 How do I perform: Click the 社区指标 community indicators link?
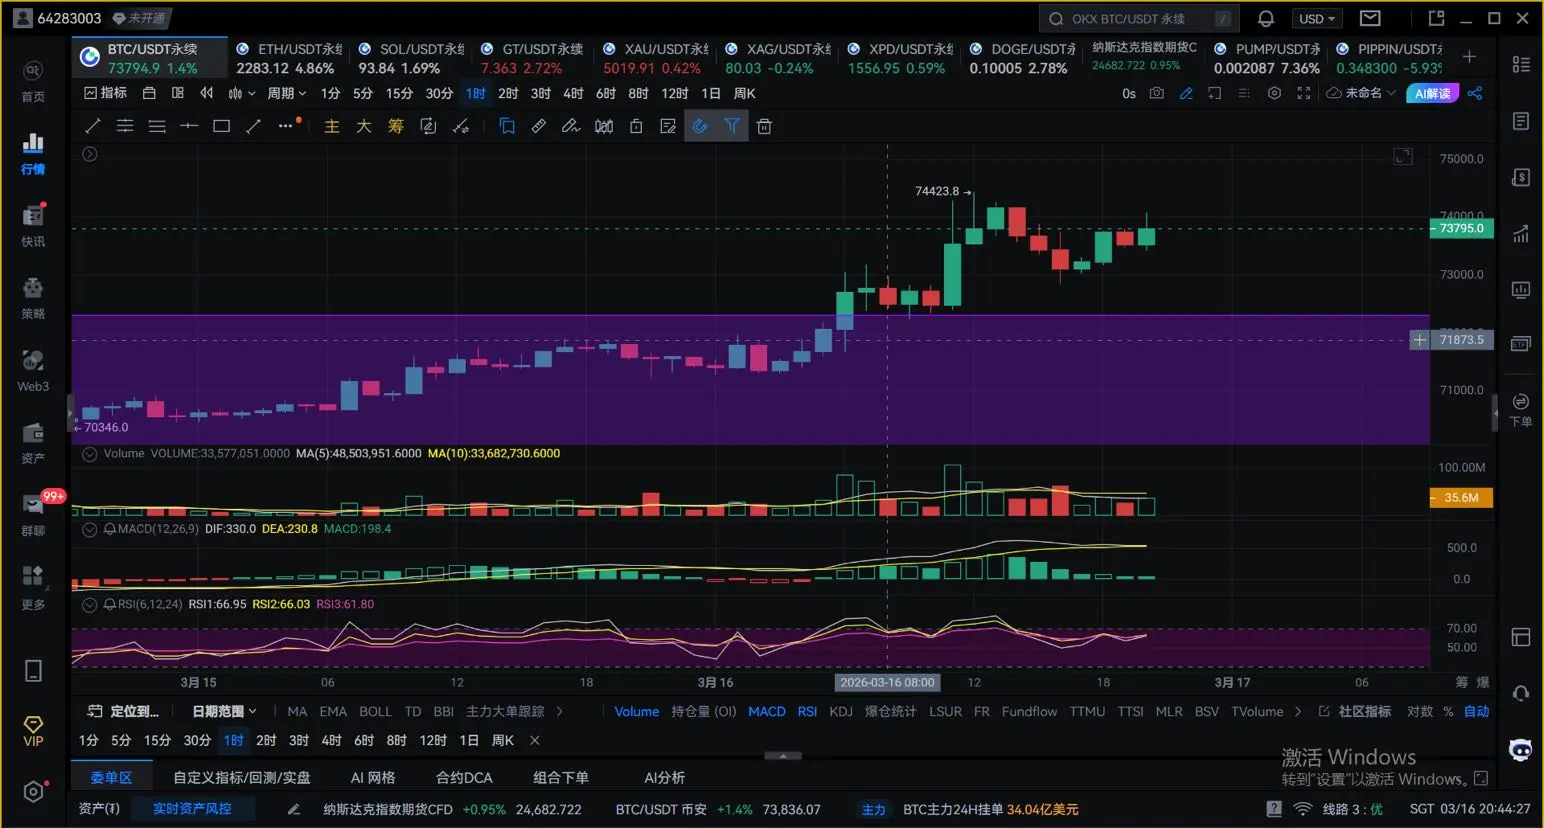1355,711
